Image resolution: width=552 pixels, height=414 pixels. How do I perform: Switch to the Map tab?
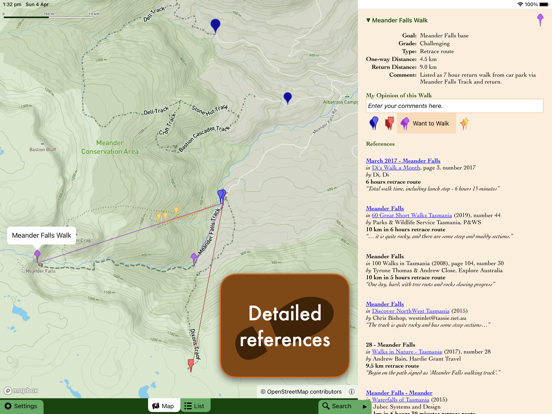163,406
